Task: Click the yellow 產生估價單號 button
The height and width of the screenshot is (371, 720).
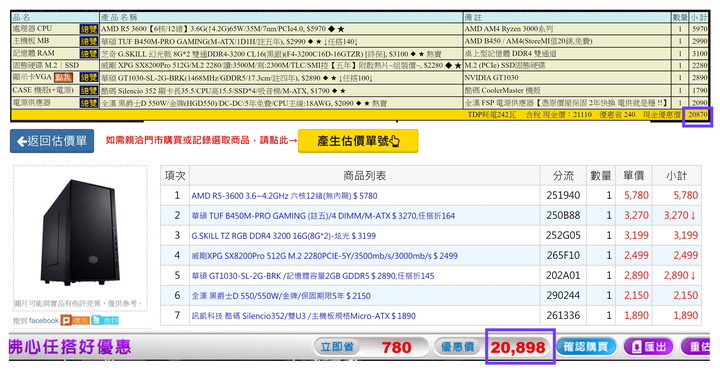Action: pos(358,141)
